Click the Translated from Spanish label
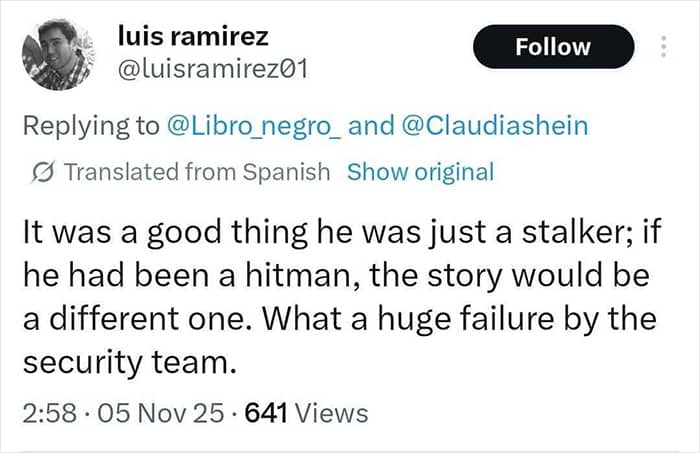 click(196, 171)
